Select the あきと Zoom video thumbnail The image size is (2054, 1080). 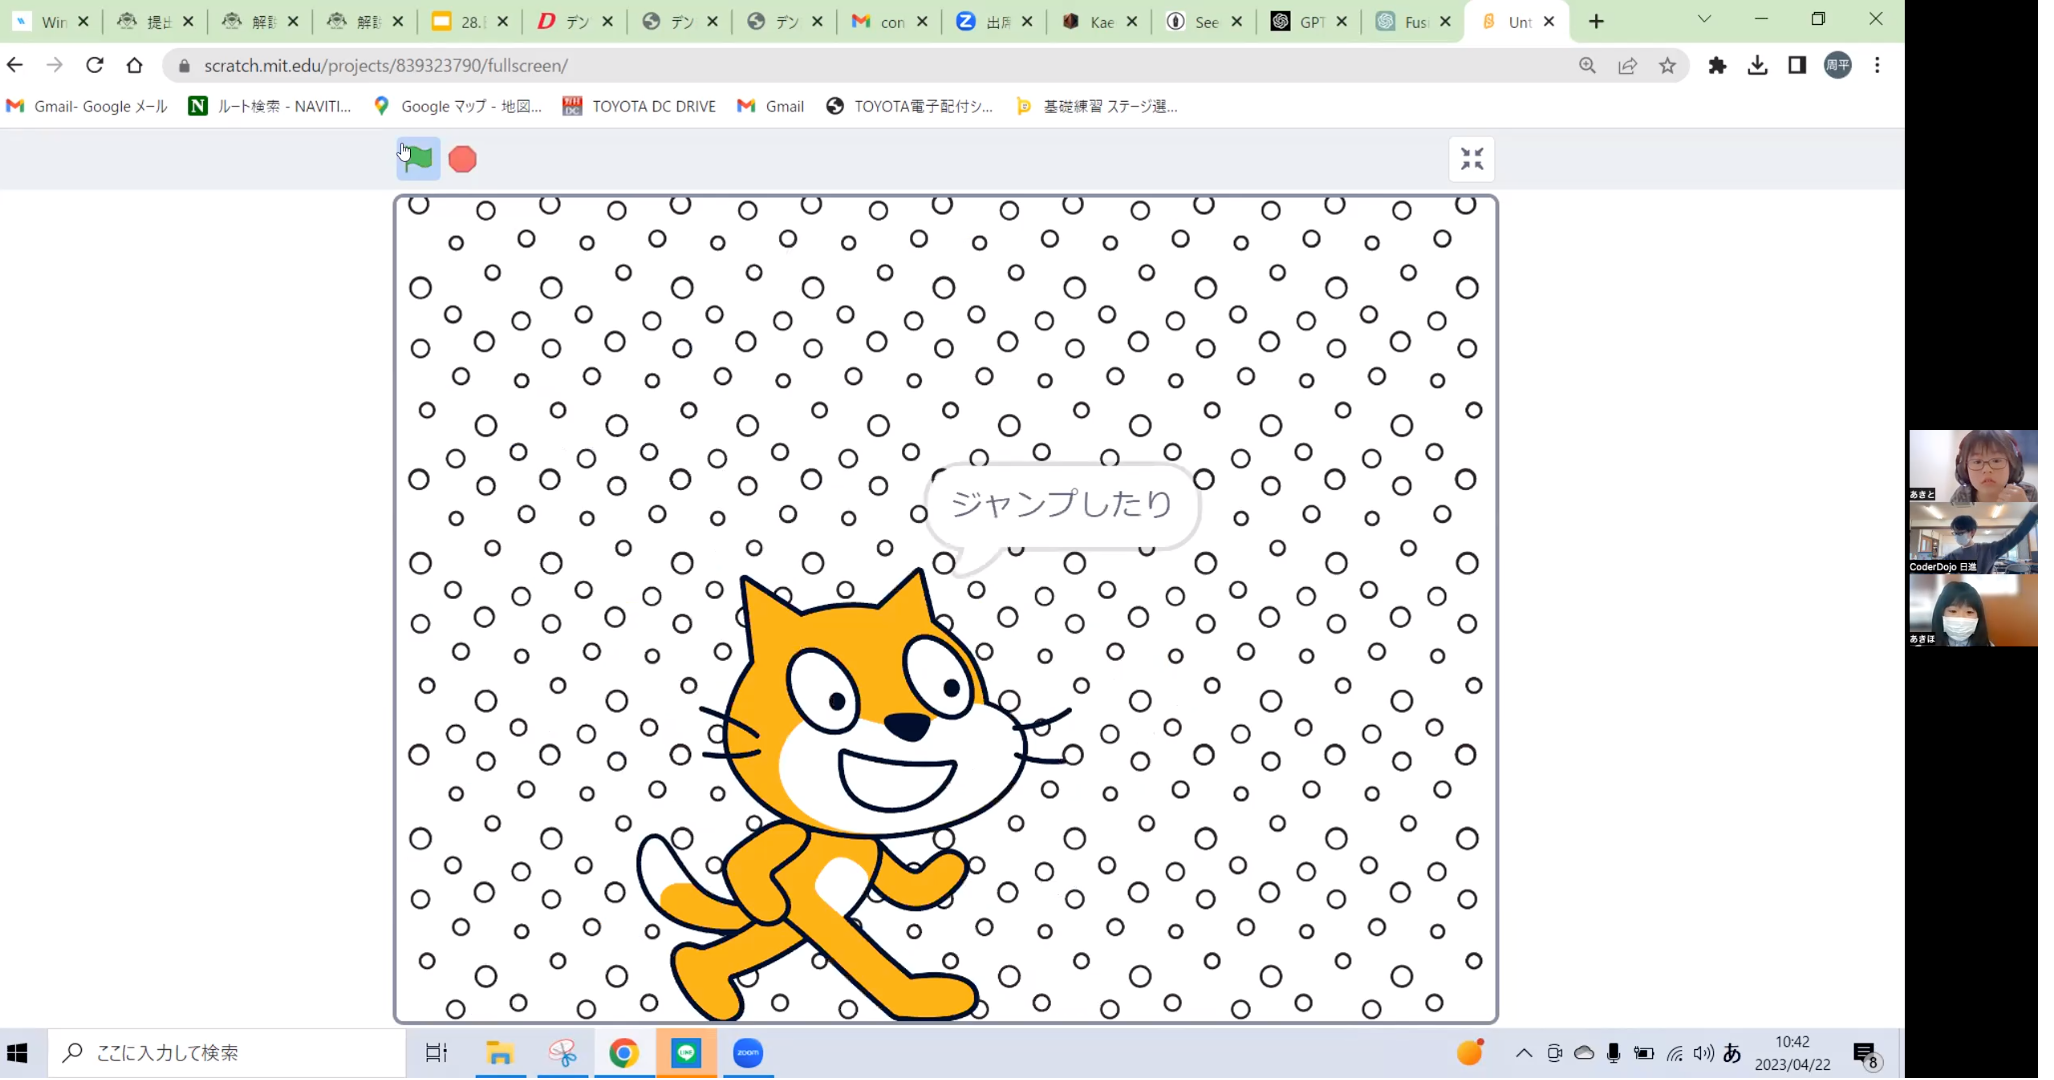(x=1972, y=466)
